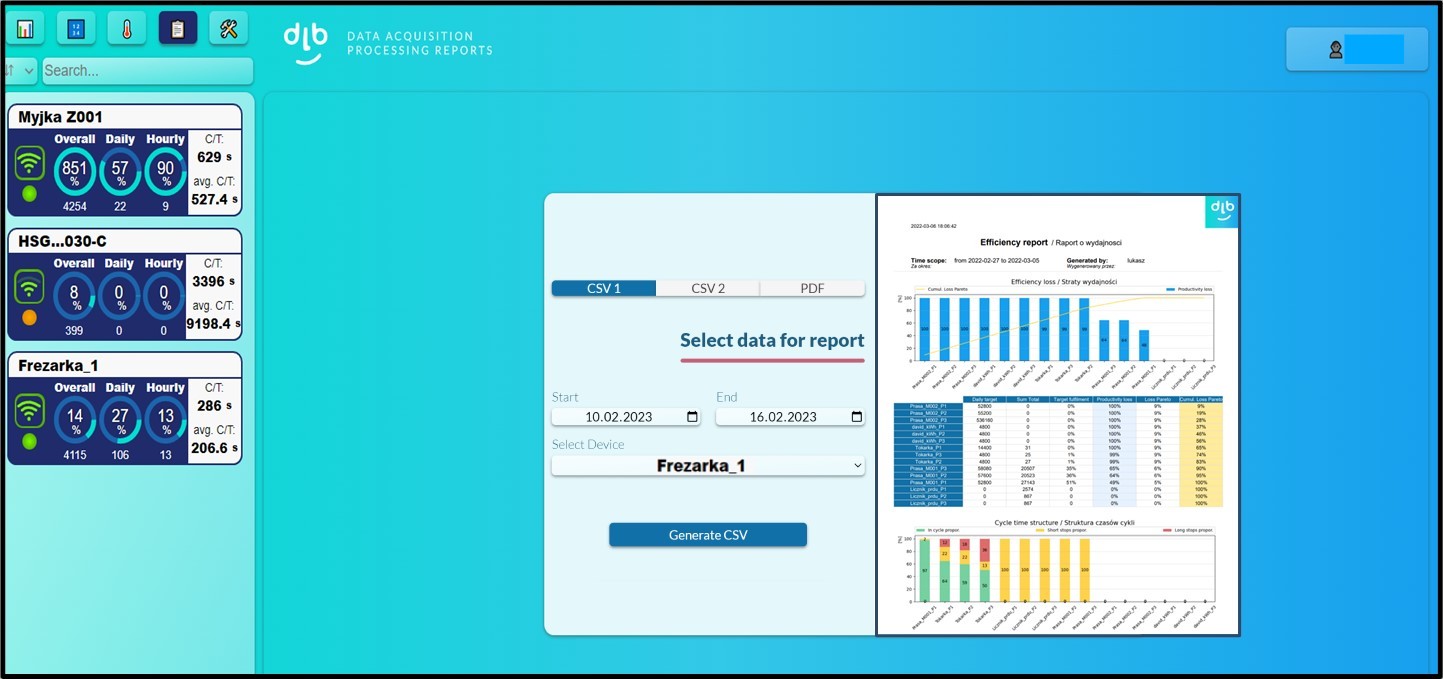Open the Select Device dropdown
Viewport: 1443px width, 679px height.
tap(708, 466)
